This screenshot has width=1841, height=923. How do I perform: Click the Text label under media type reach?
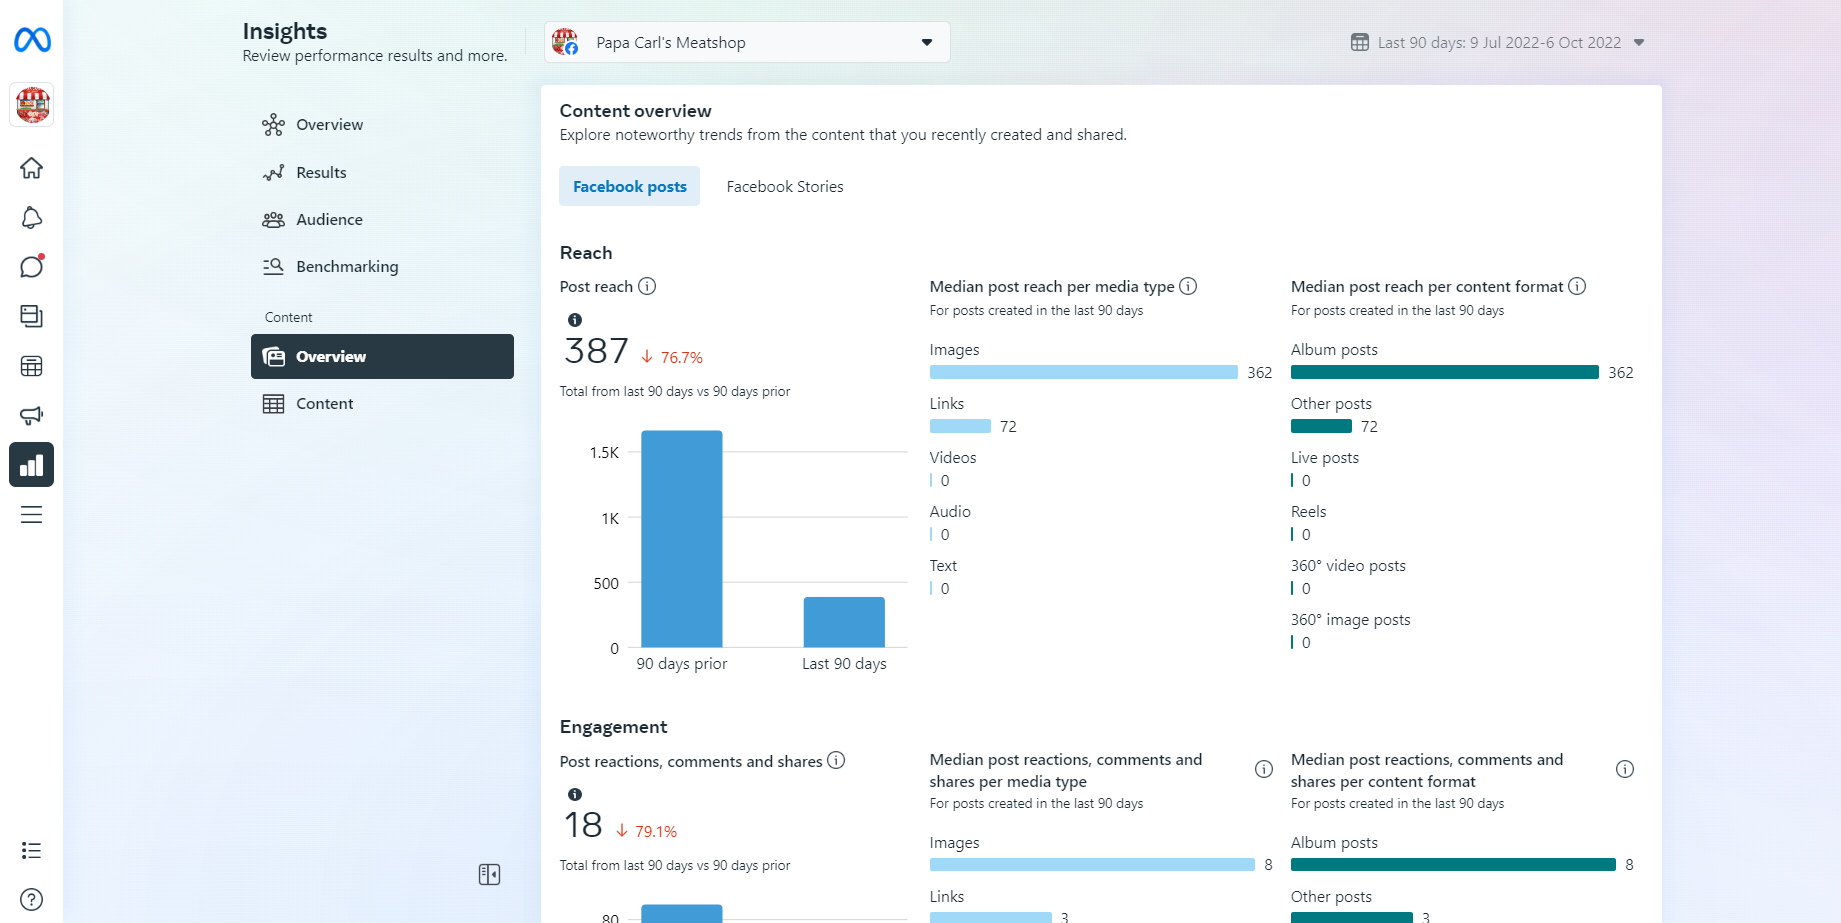tap(943, 566)
